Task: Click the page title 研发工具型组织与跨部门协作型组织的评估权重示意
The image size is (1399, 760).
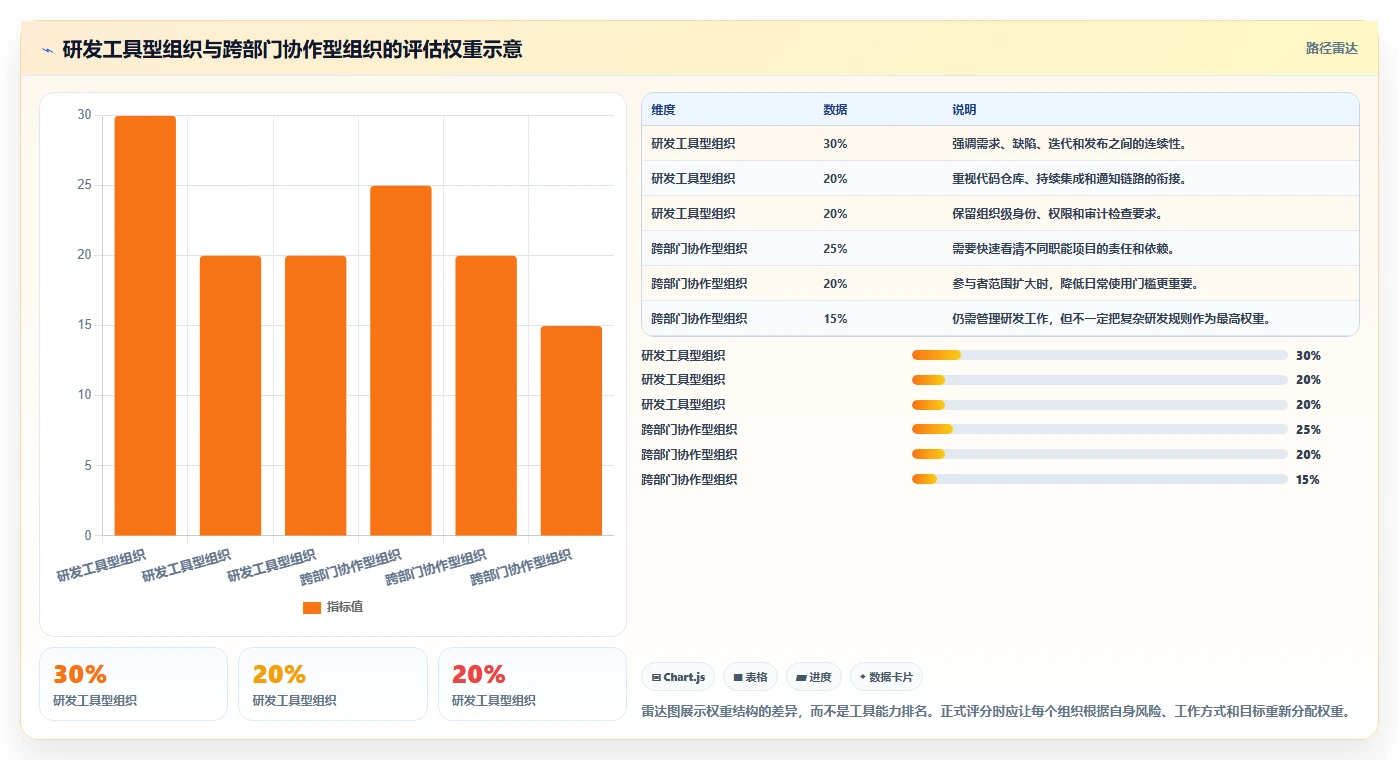Action: 292,49
